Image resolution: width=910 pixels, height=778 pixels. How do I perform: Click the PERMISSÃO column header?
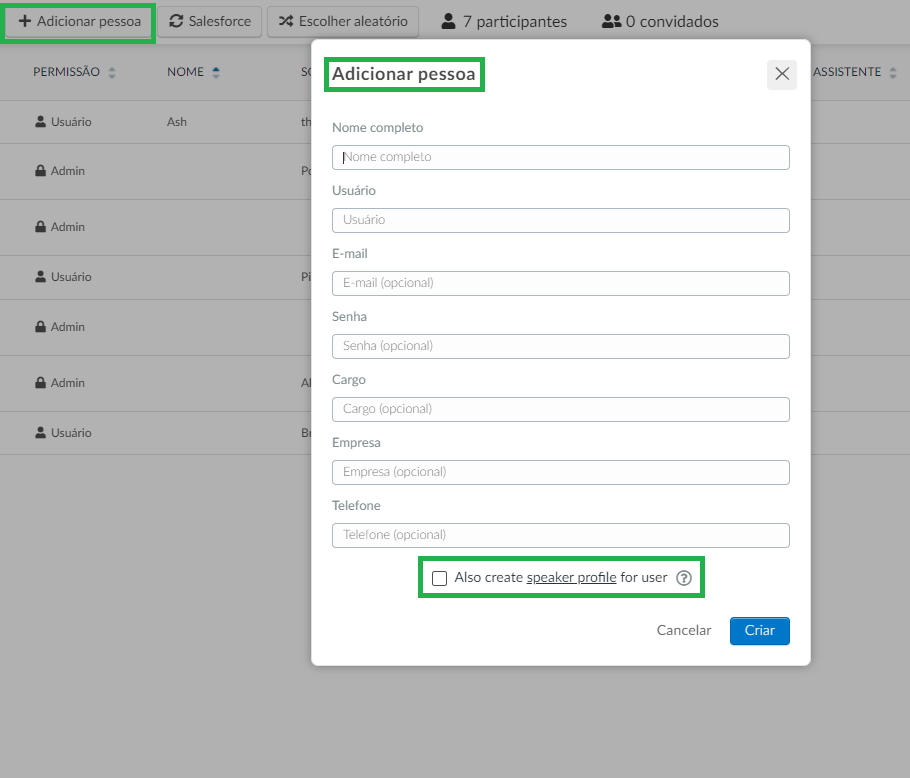[x=66, y=72]
